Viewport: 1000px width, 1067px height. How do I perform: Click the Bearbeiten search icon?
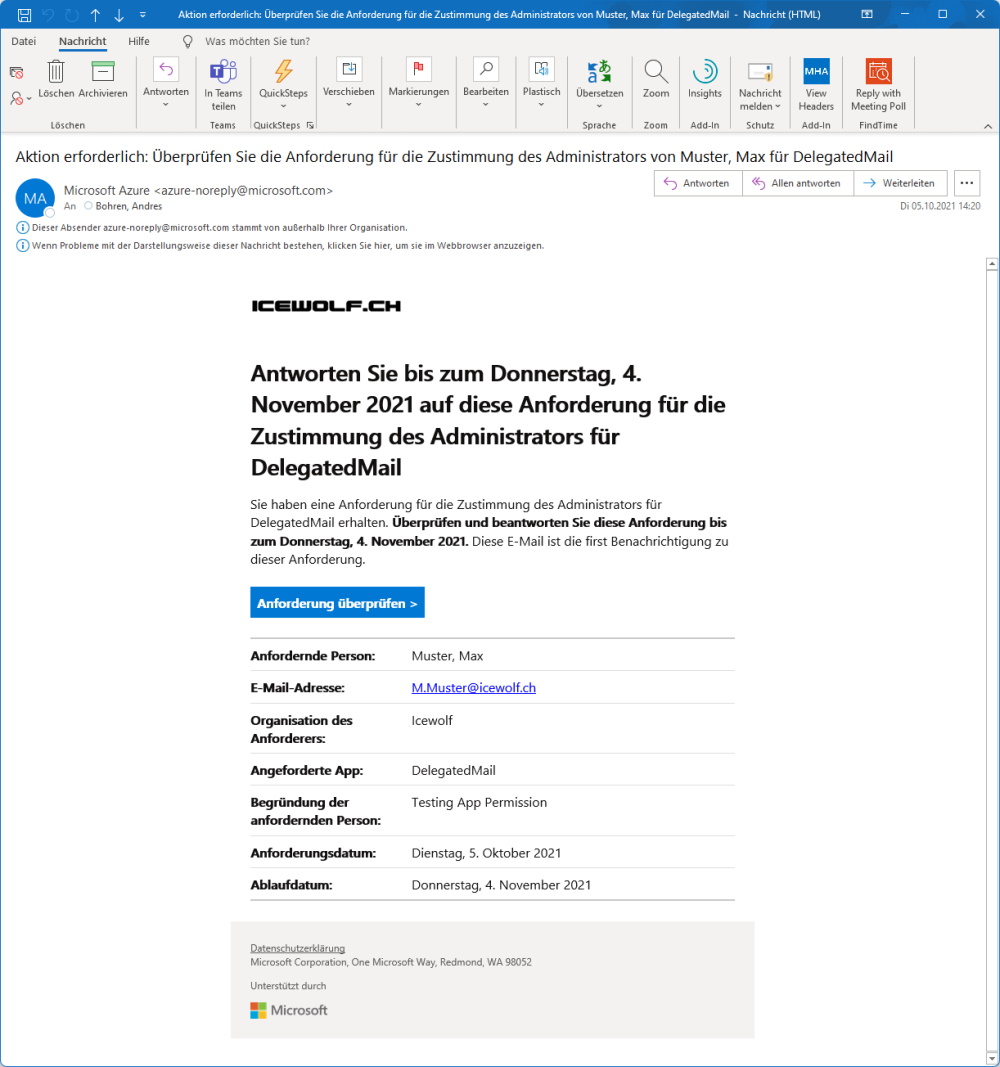486,69
